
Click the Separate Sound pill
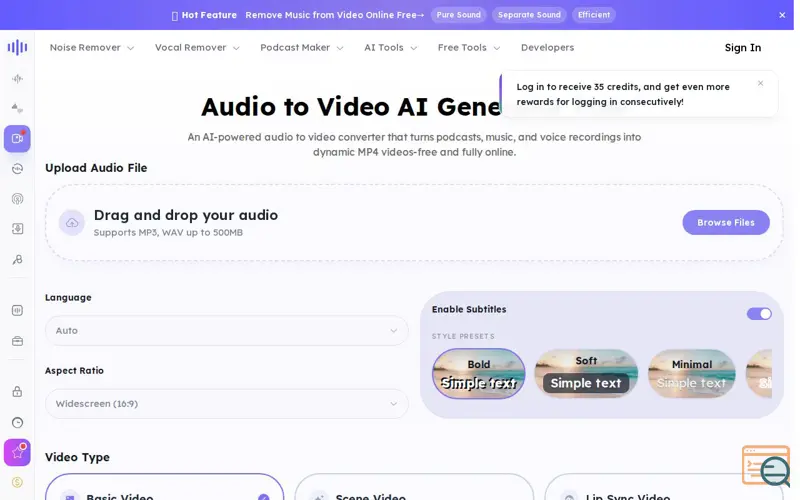click(529, 15)
